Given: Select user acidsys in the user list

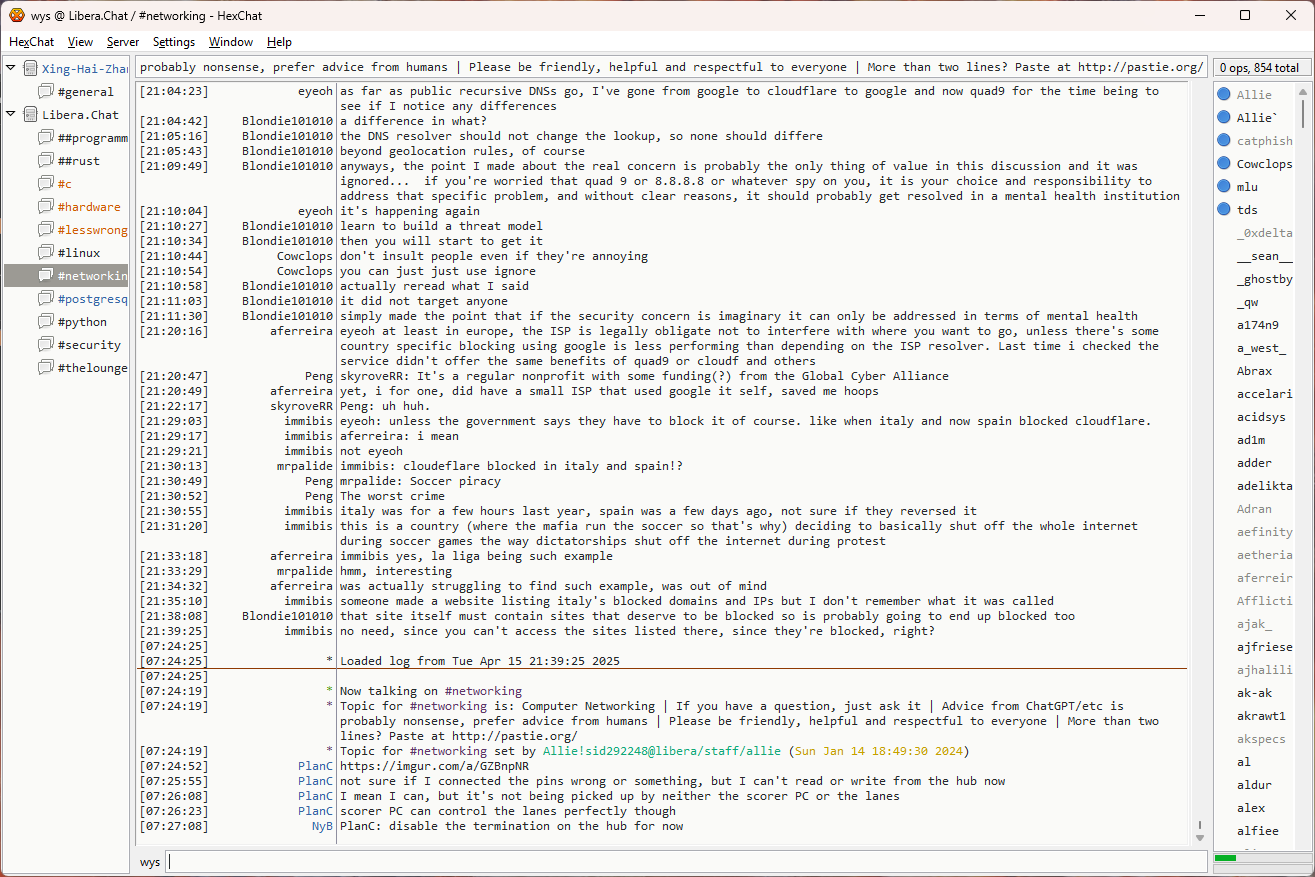Looking at the screenshot, I should [x=1261, y=416].
